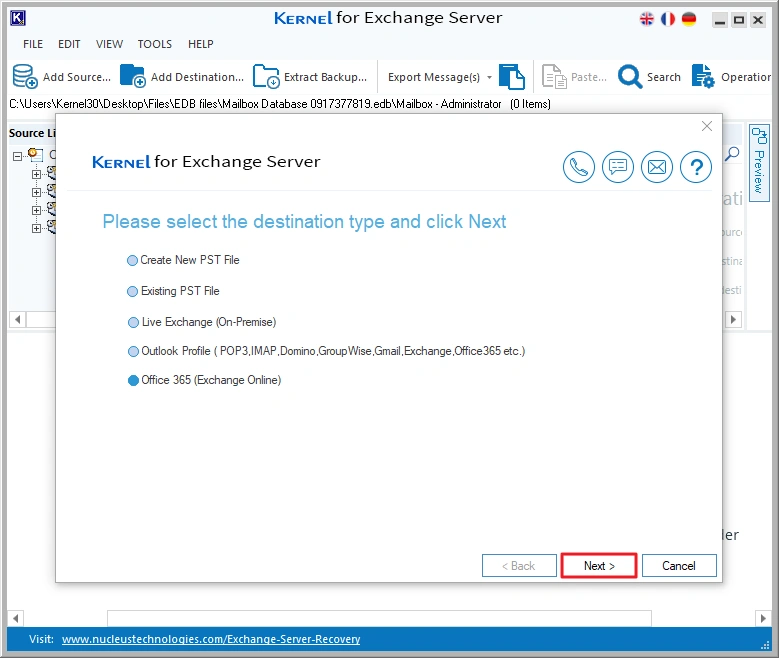Click Extract Backup label in toolbar
Screen dimensions: 779x658
click(x=325, y=77)
